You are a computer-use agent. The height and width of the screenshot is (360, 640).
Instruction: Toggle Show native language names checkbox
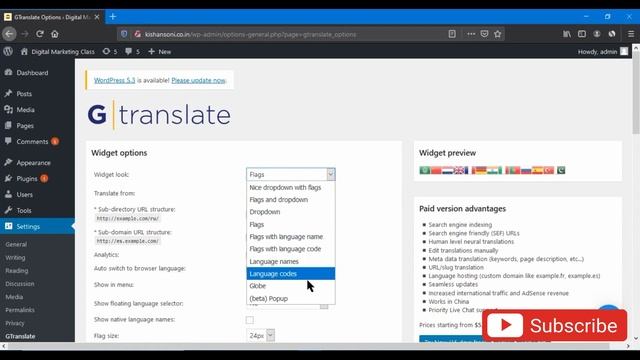pos(250,320)
